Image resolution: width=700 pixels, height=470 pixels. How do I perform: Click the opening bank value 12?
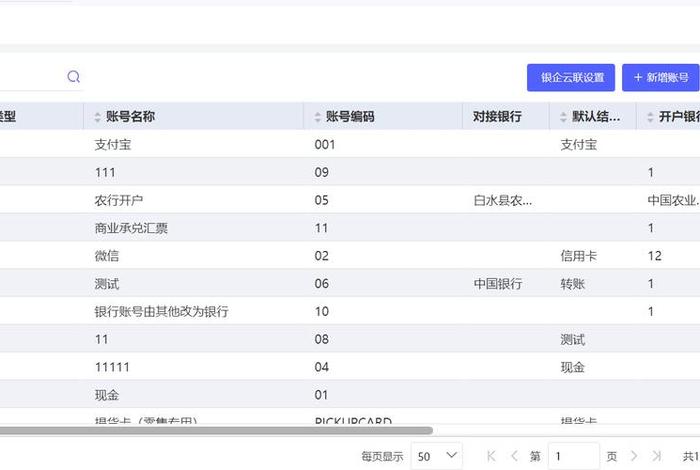(654, 256)
